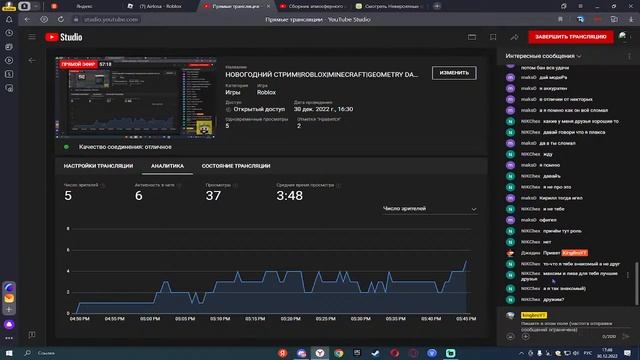Click the browser sidebar three-dots more icon

pos(9,338)
